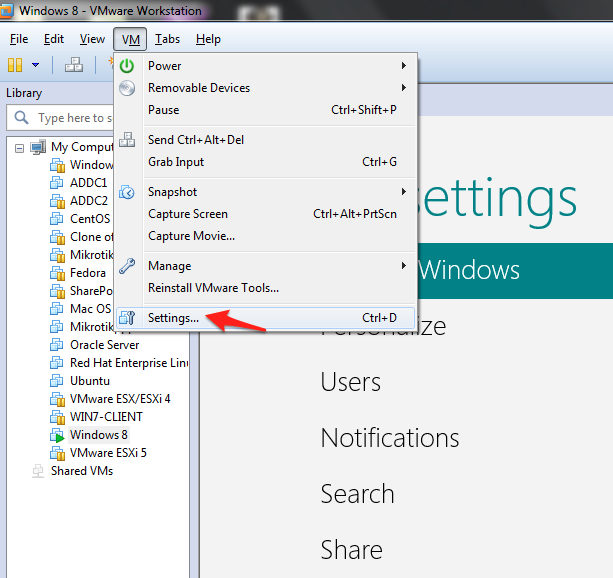
Task: Click the WIN7-CLIENT VM icon
Action: 57,417
